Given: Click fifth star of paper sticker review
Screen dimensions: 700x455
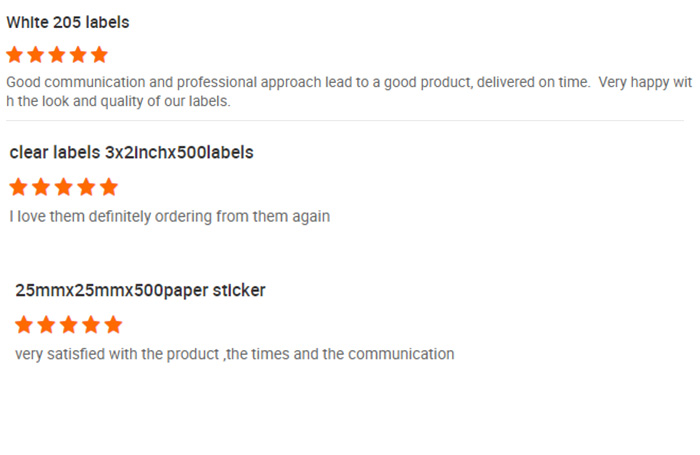Looking at the screenshot, I should [x=113, y=325].
